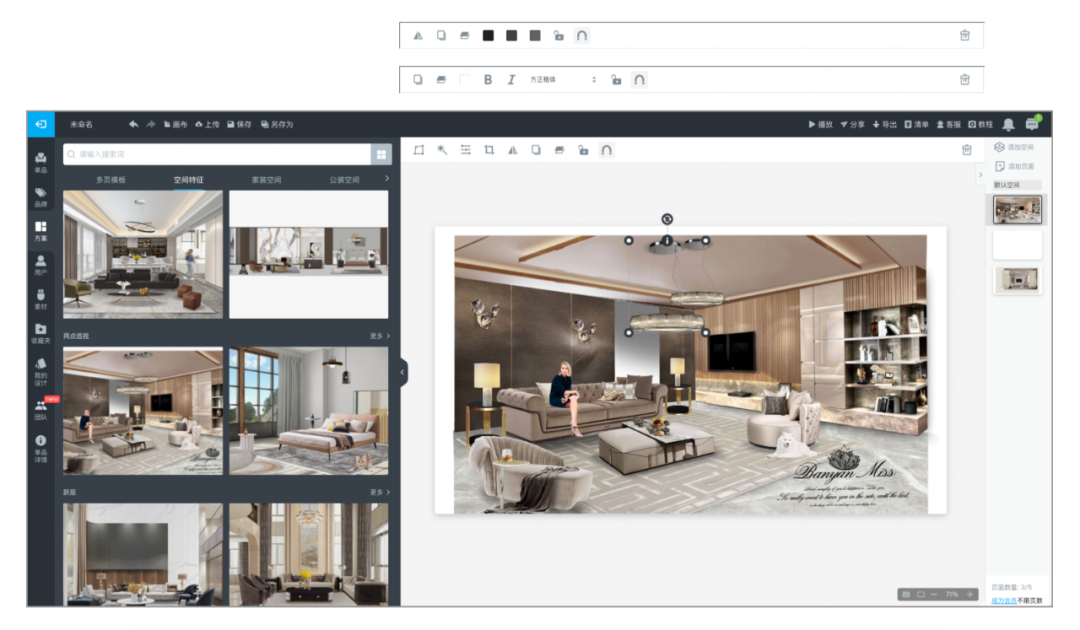The height and width of the screenshot is (630, 1080).
Task: Toggle magnet snapping in main toolbar
Action: click(x=606, y=150)
